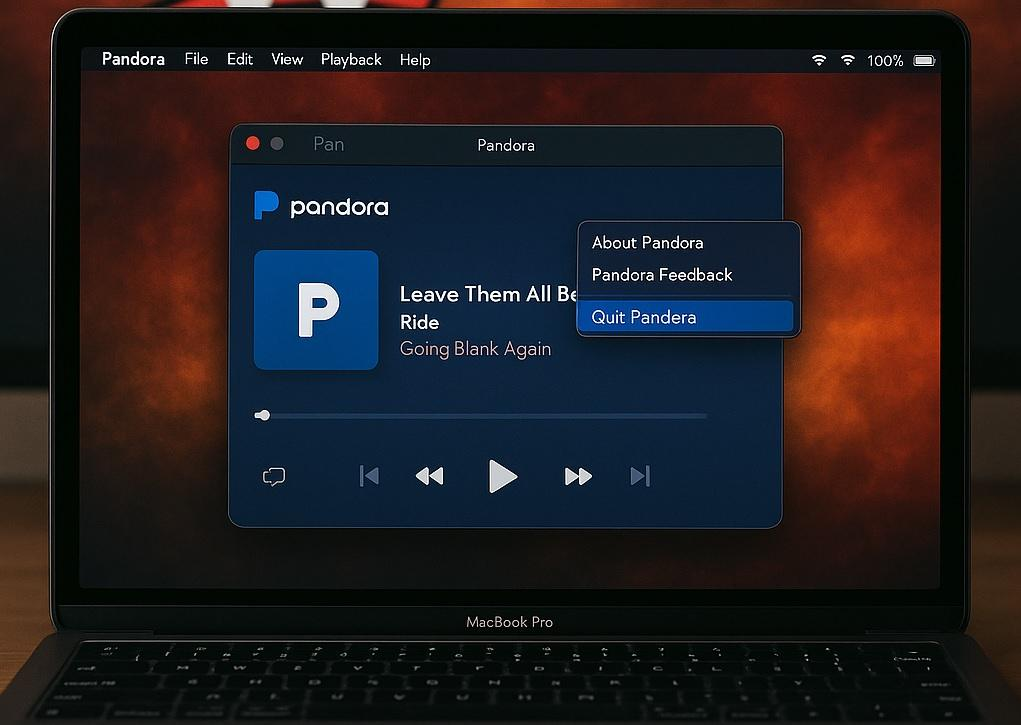
Task: Fast forward the current song
Action: 578,476
